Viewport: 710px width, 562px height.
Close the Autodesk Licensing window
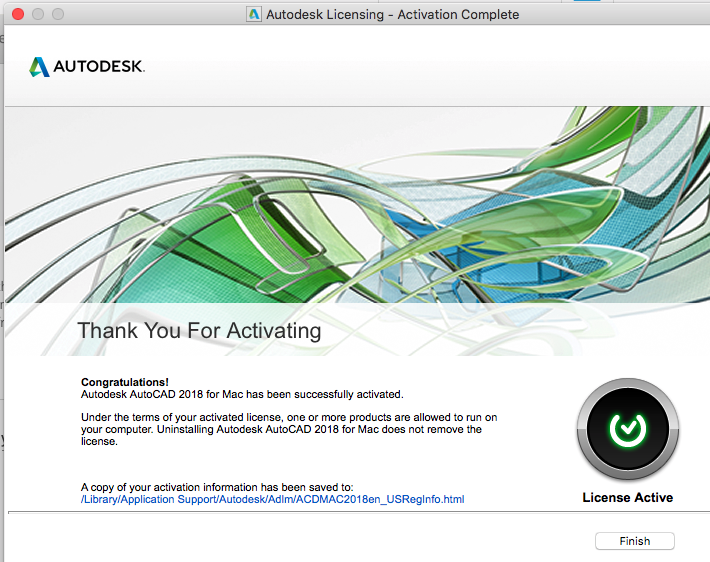(x=18, y=14)
